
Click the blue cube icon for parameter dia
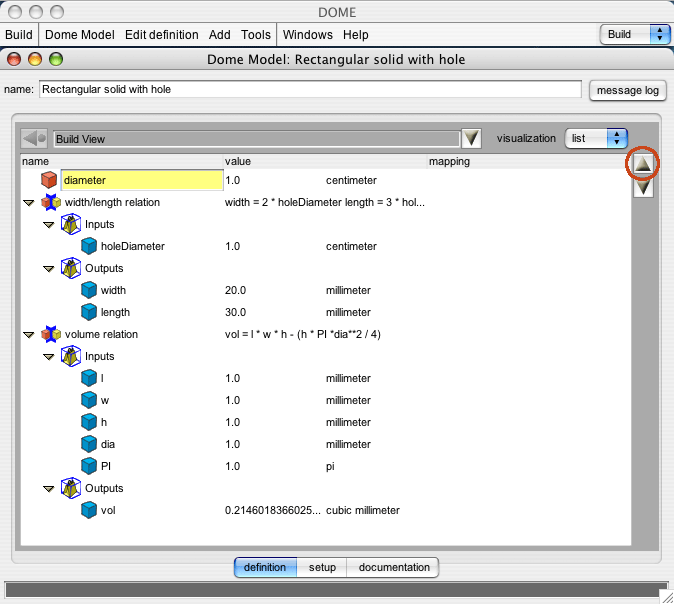tap(89, 444)
